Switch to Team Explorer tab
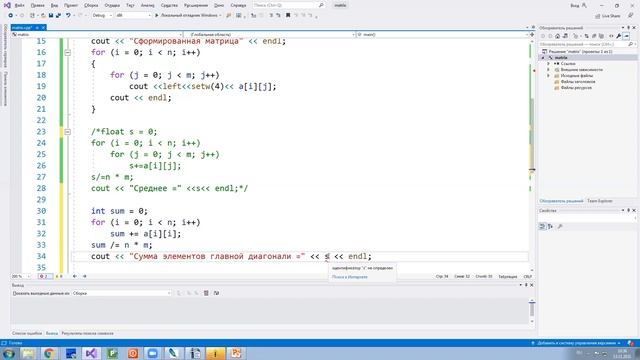Screen dimensions: 640x360 coord(600,201)
